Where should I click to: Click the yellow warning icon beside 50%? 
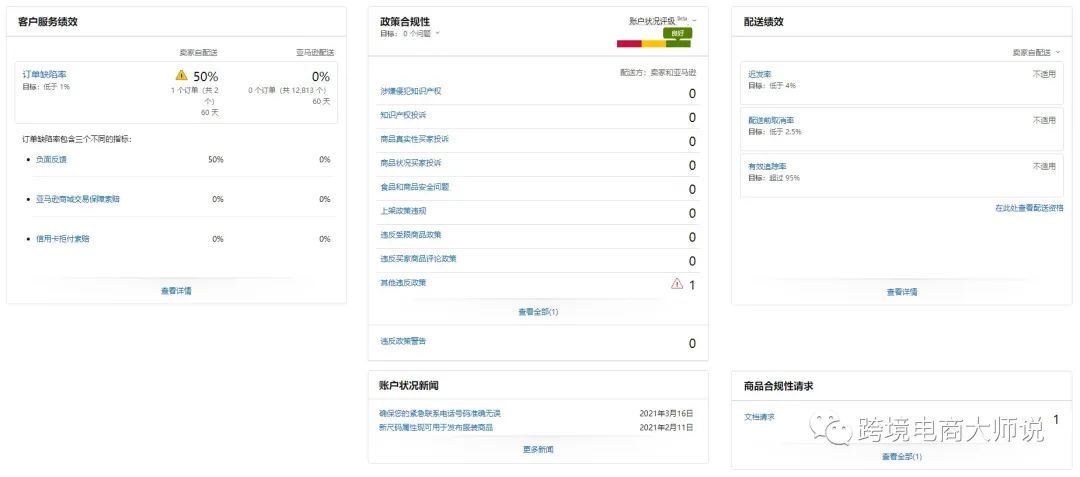181,75
